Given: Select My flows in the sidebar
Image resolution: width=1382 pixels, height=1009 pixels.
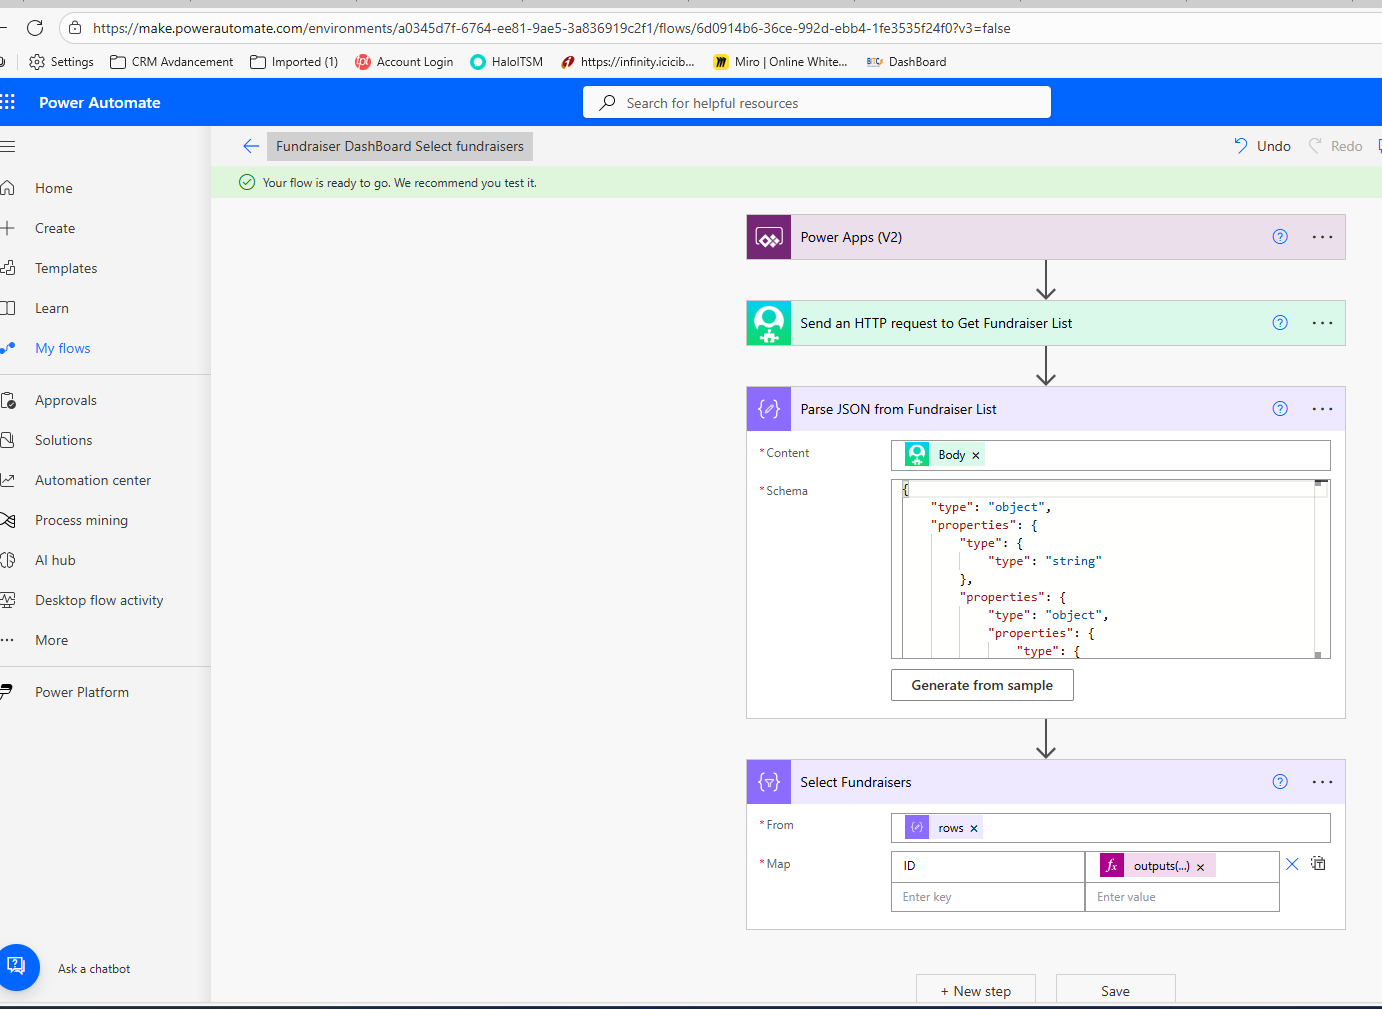Looking at the screenshot, I should pyautogui.click(x=63, y=348).
